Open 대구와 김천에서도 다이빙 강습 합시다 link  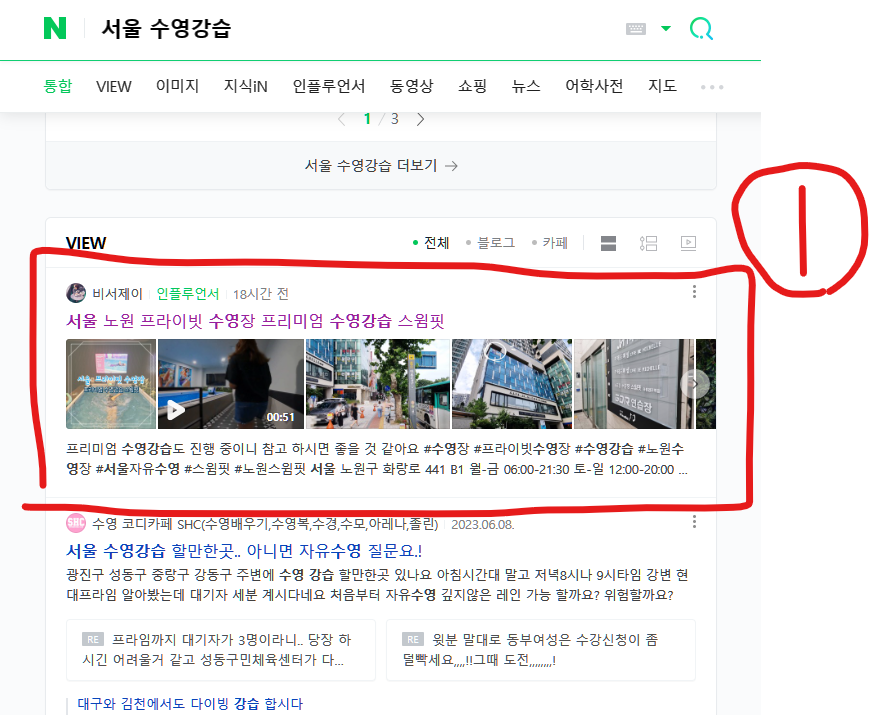190,704
